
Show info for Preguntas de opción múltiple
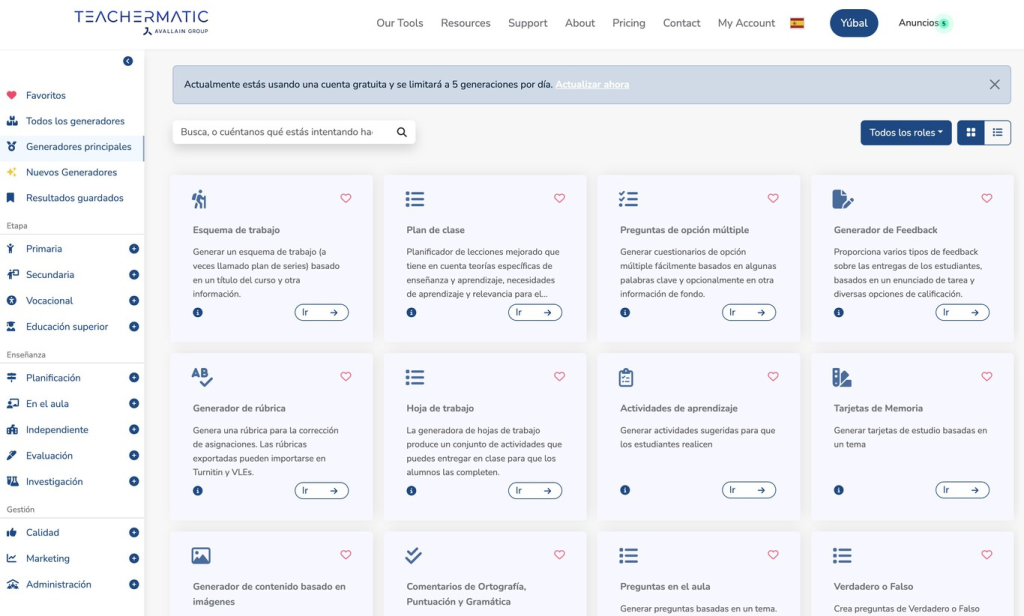click(x=625, y=312)
